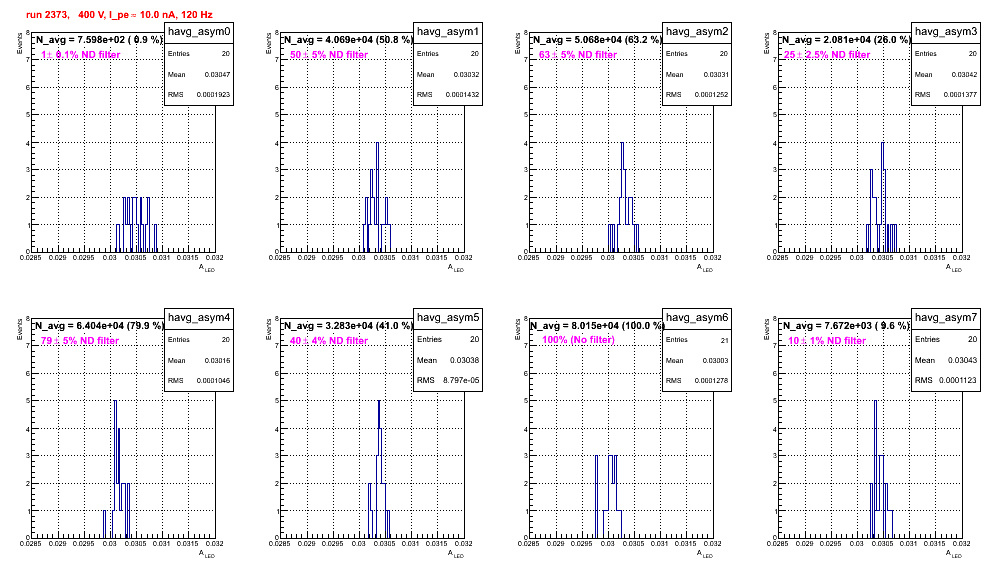This screenshot has width=996, height=572.
Task: Click RMS value 0.0001377 in havg_asym3 stats
Action: [x=960, y=95]
